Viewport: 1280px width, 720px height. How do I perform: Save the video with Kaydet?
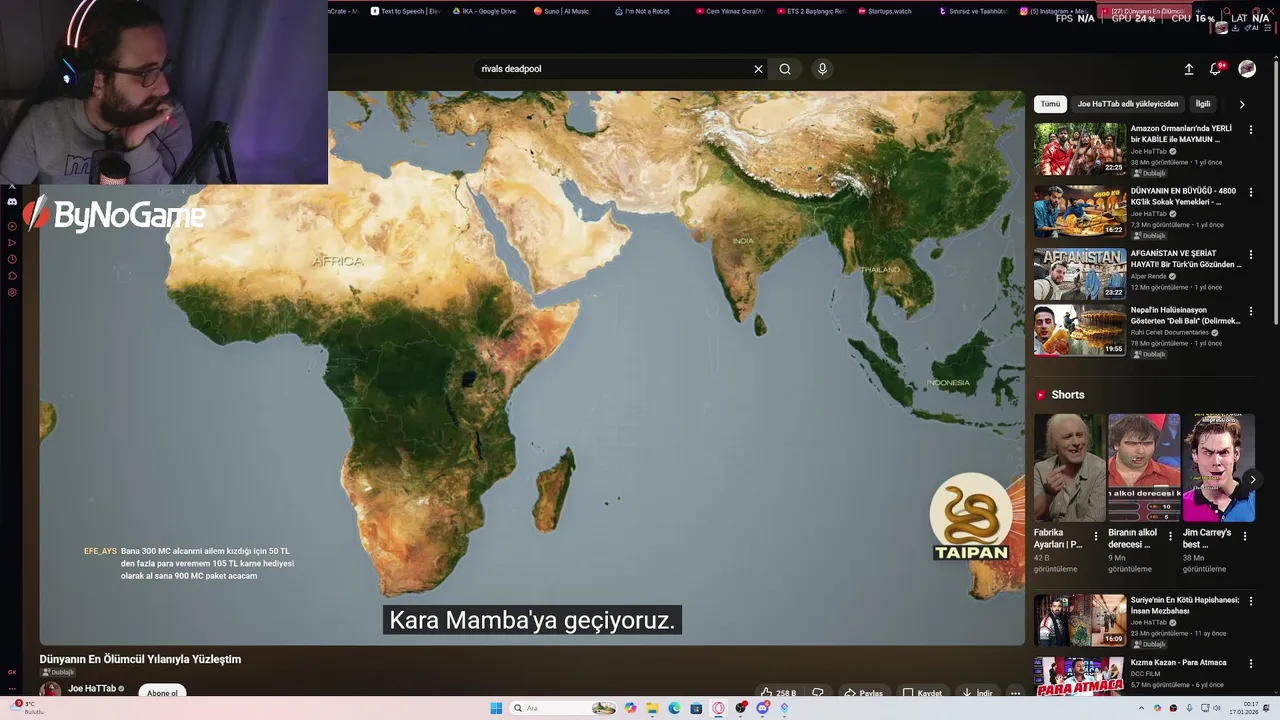click(923, 693)
